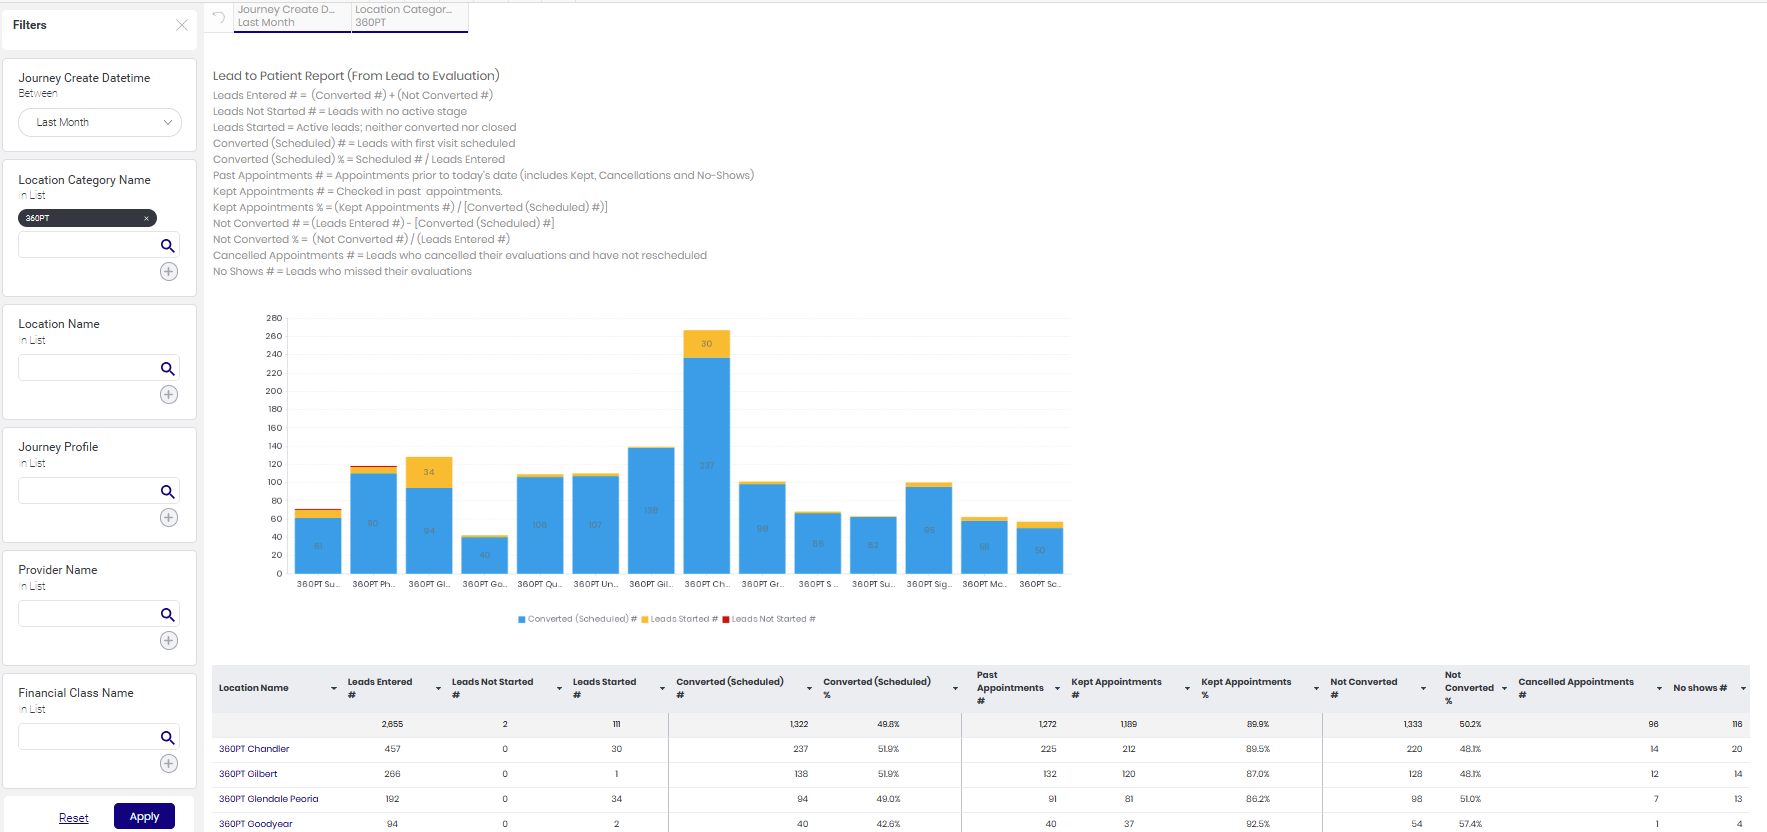Open Leads Not Started # column menu arrow

[x=559, y=688]
